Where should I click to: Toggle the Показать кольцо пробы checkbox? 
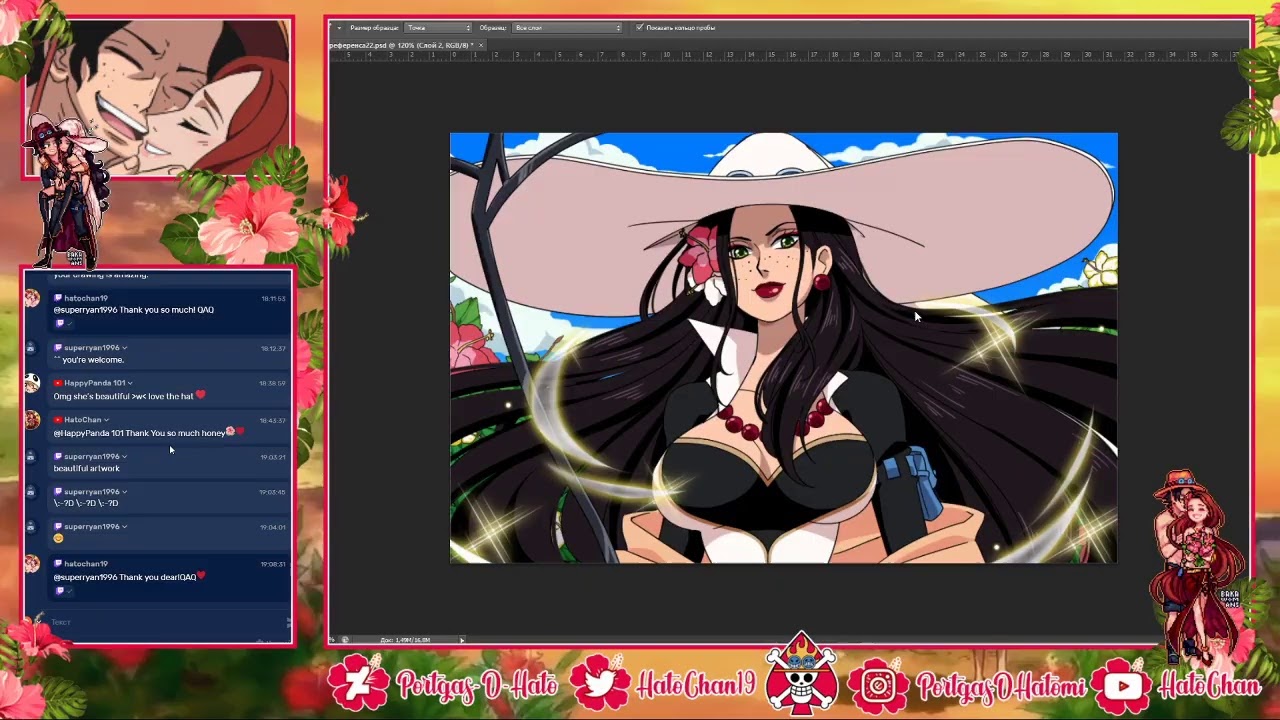click(x=640, y=27)
